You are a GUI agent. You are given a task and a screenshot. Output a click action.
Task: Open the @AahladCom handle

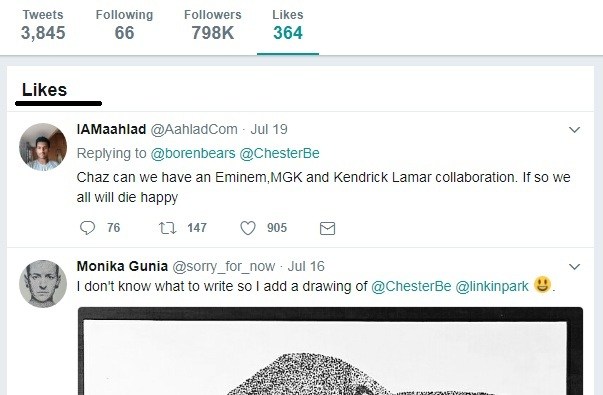(x=194, y=130)
